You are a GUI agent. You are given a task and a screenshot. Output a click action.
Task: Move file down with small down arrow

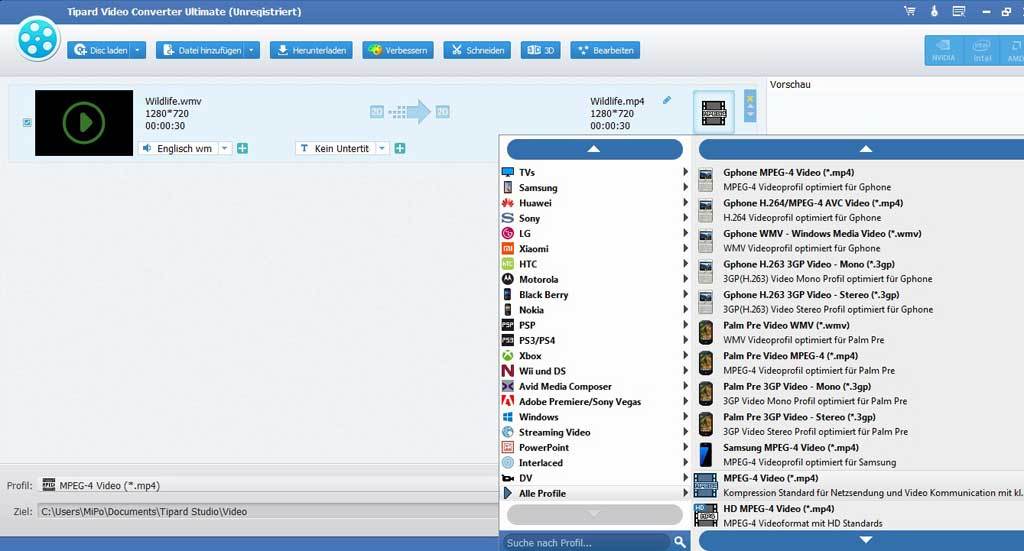coord(750,115)
